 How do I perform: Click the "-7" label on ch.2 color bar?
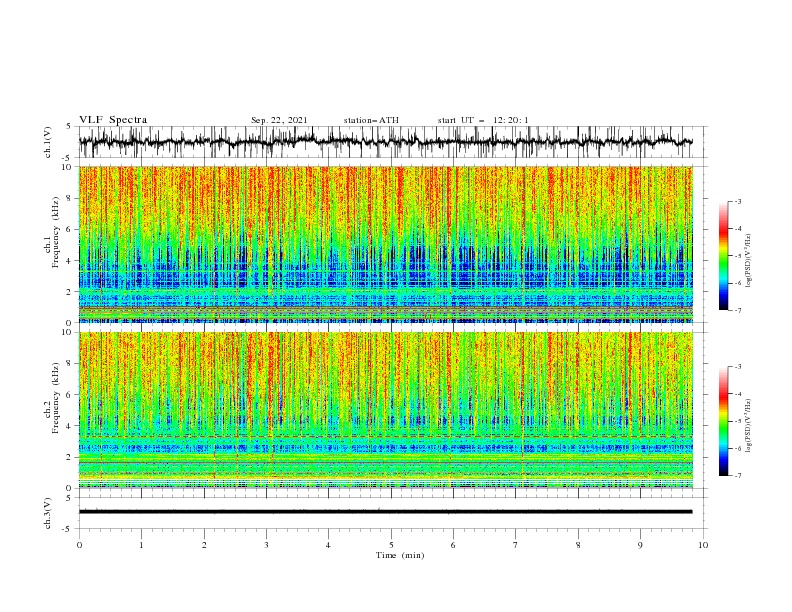(737, 475)
